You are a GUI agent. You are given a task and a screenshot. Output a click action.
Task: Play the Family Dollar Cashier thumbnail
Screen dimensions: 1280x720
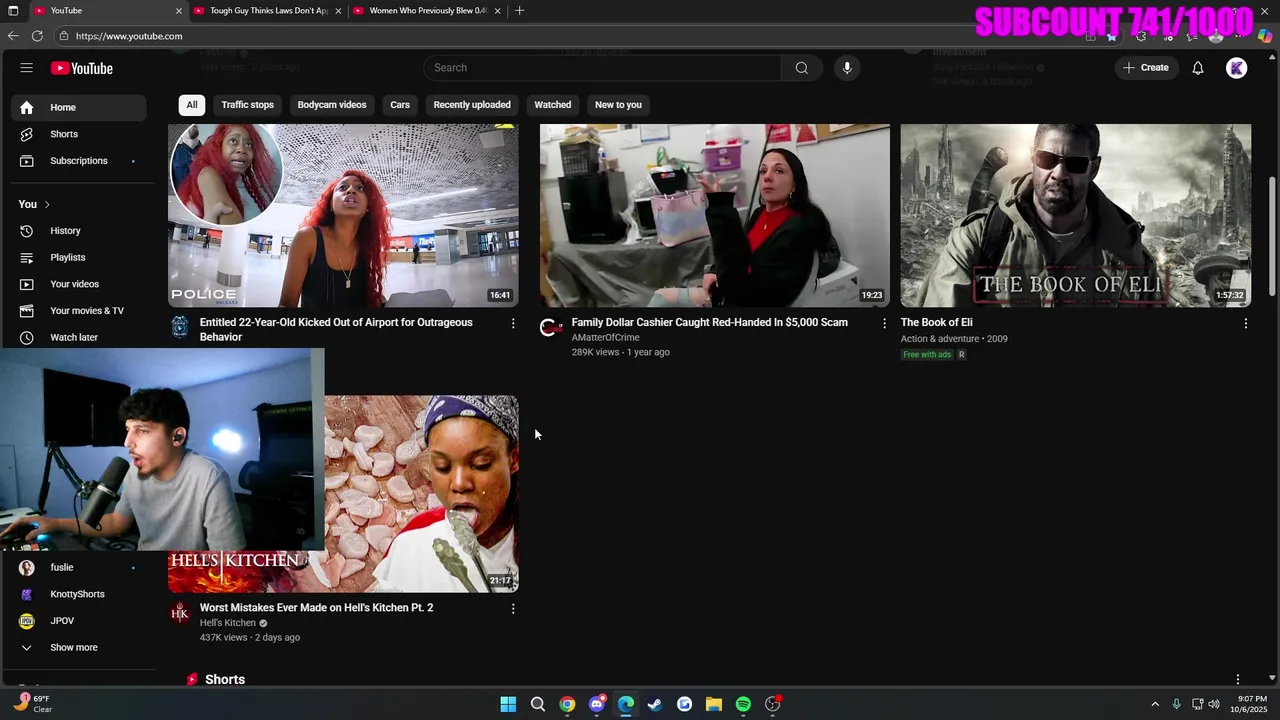[x=715, y=215]
